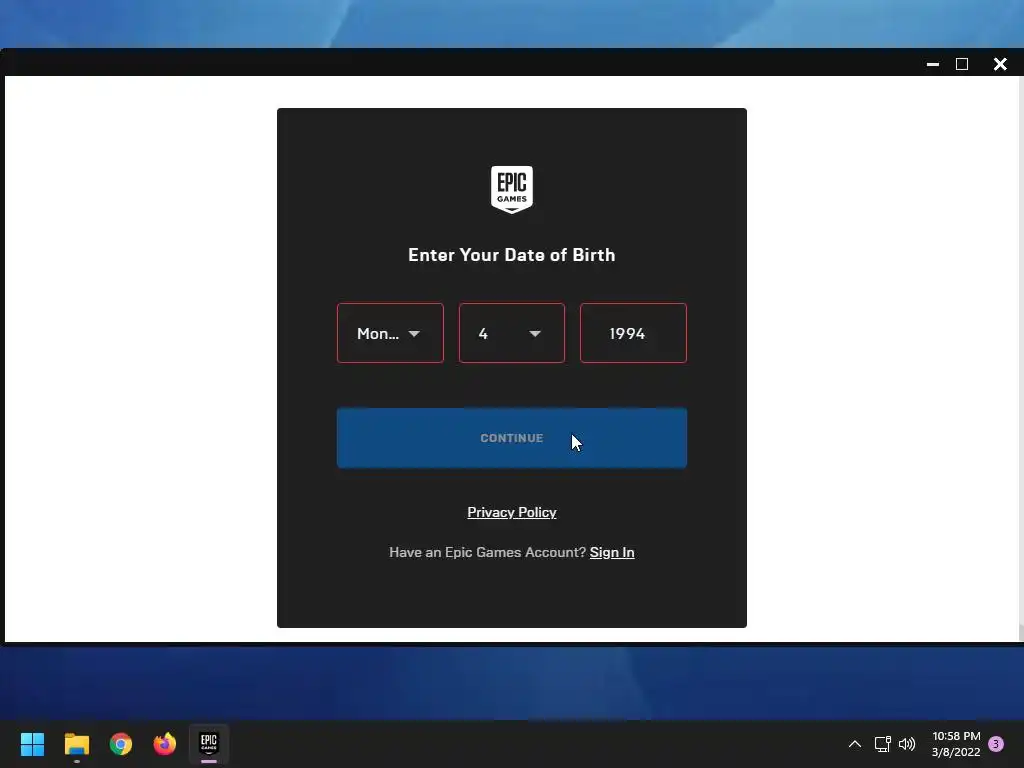Open the Privacy Policy link
Image resolution: width=1024 pixels, height=768 pixels.
coord(511,513)
